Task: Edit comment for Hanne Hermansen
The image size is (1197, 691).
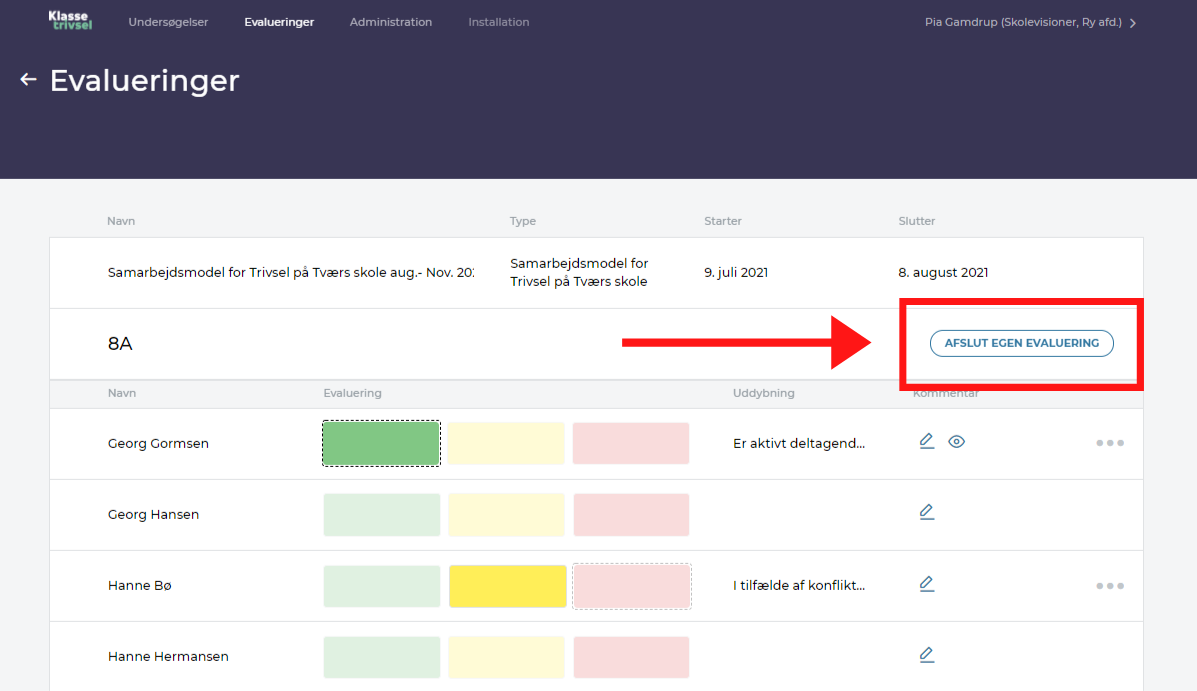Action: [927, 655]
